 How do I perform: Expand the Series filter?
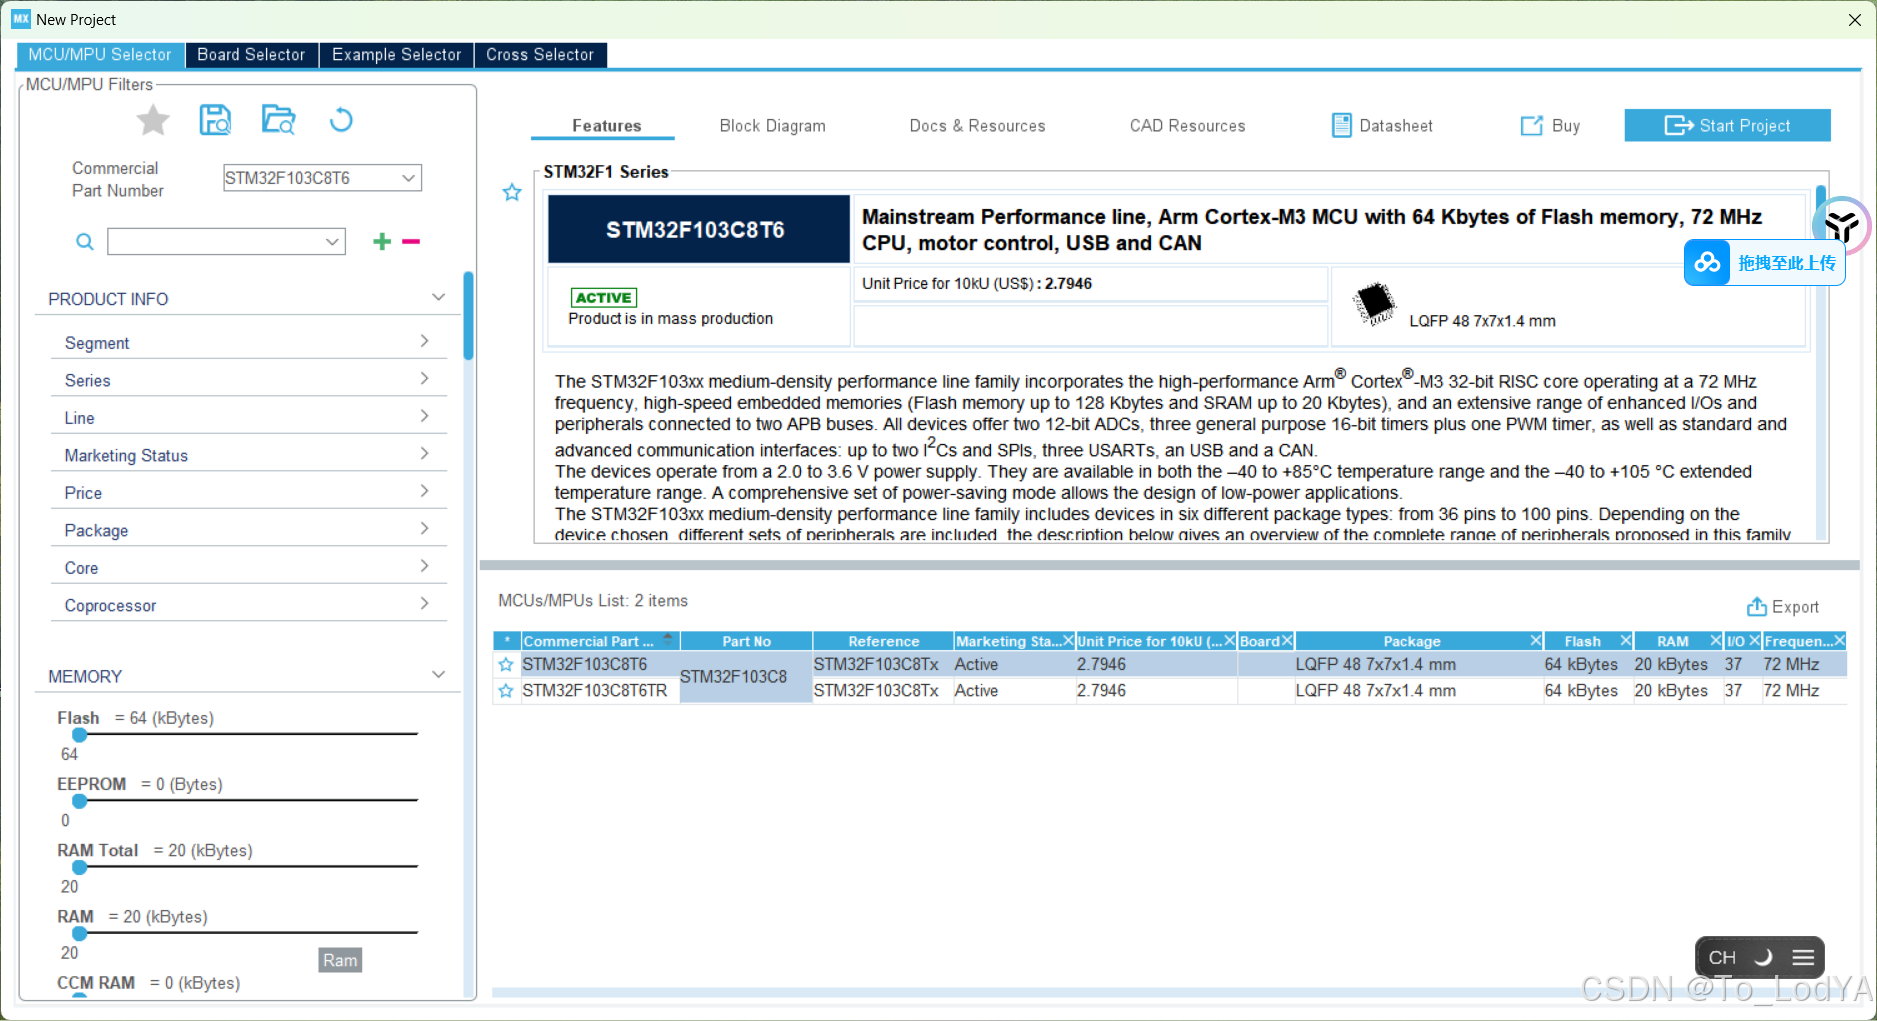pos(424,379)
